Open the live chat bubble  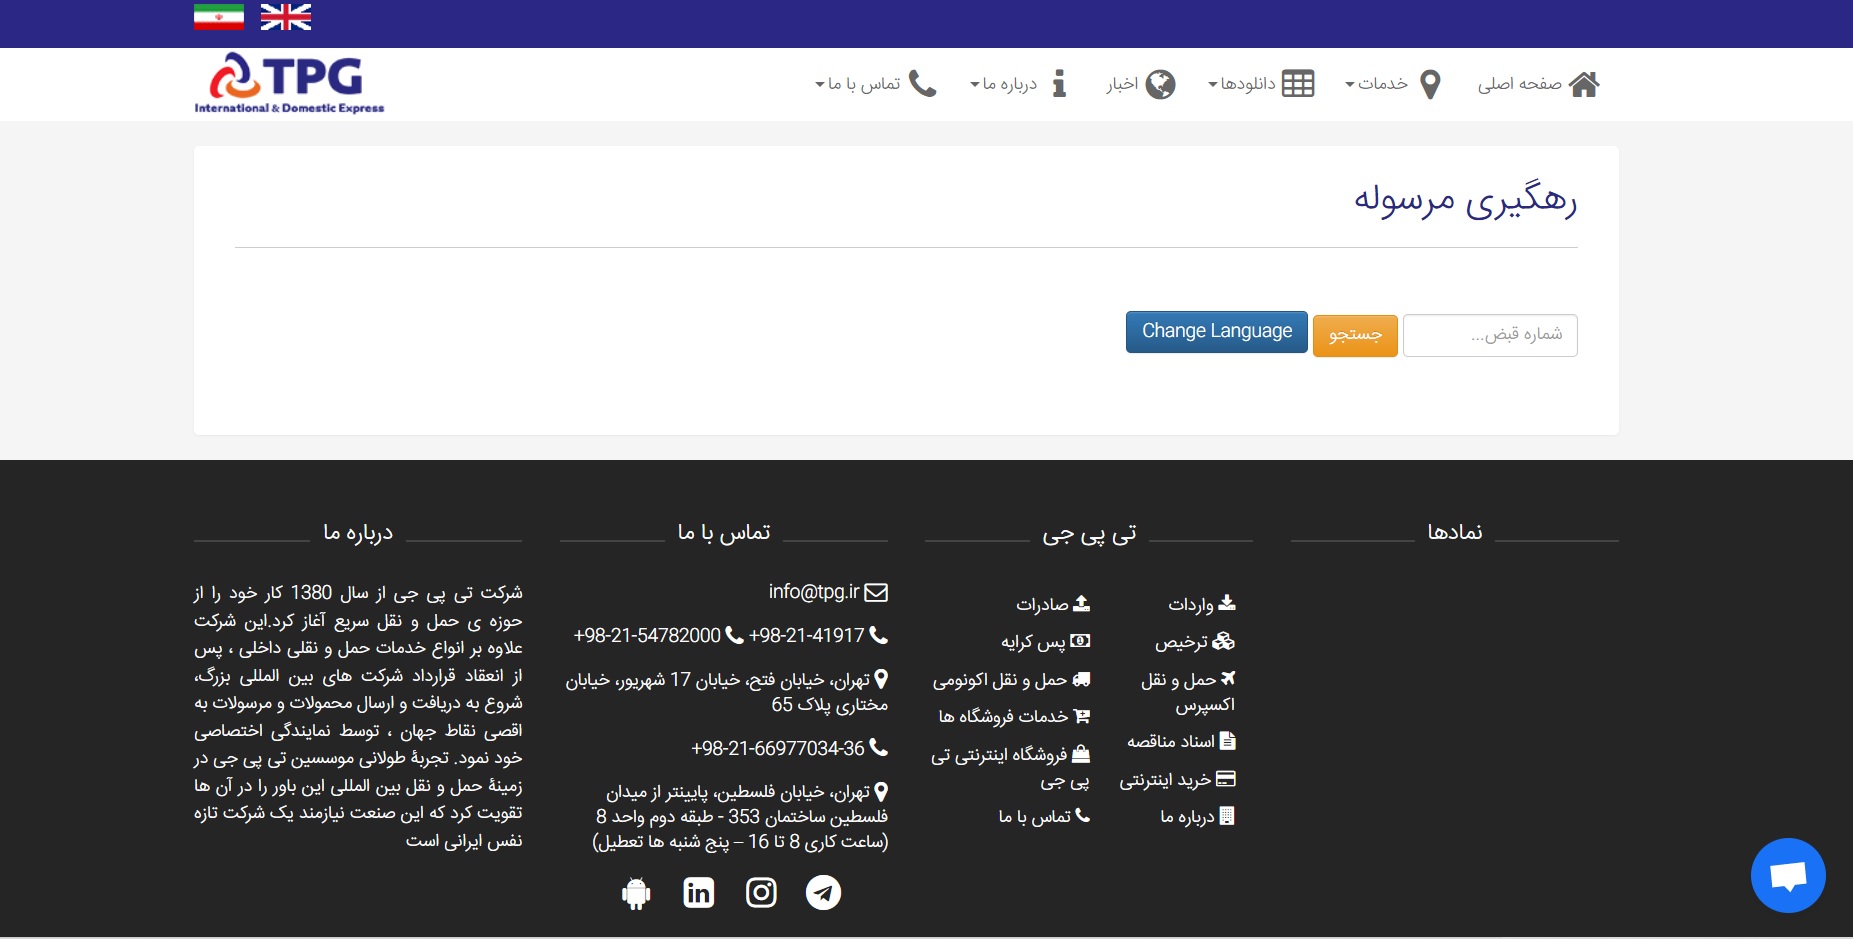click(1787, 876)
